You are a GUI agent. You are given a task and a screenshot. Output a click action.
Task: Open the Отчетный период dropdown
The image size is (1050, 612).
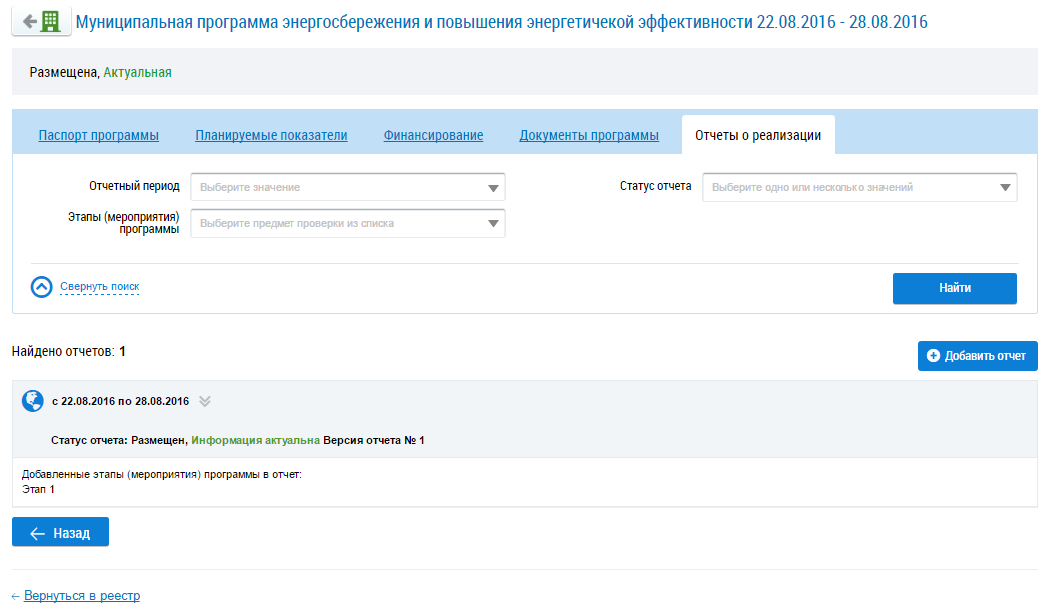[x=348, y=187]
